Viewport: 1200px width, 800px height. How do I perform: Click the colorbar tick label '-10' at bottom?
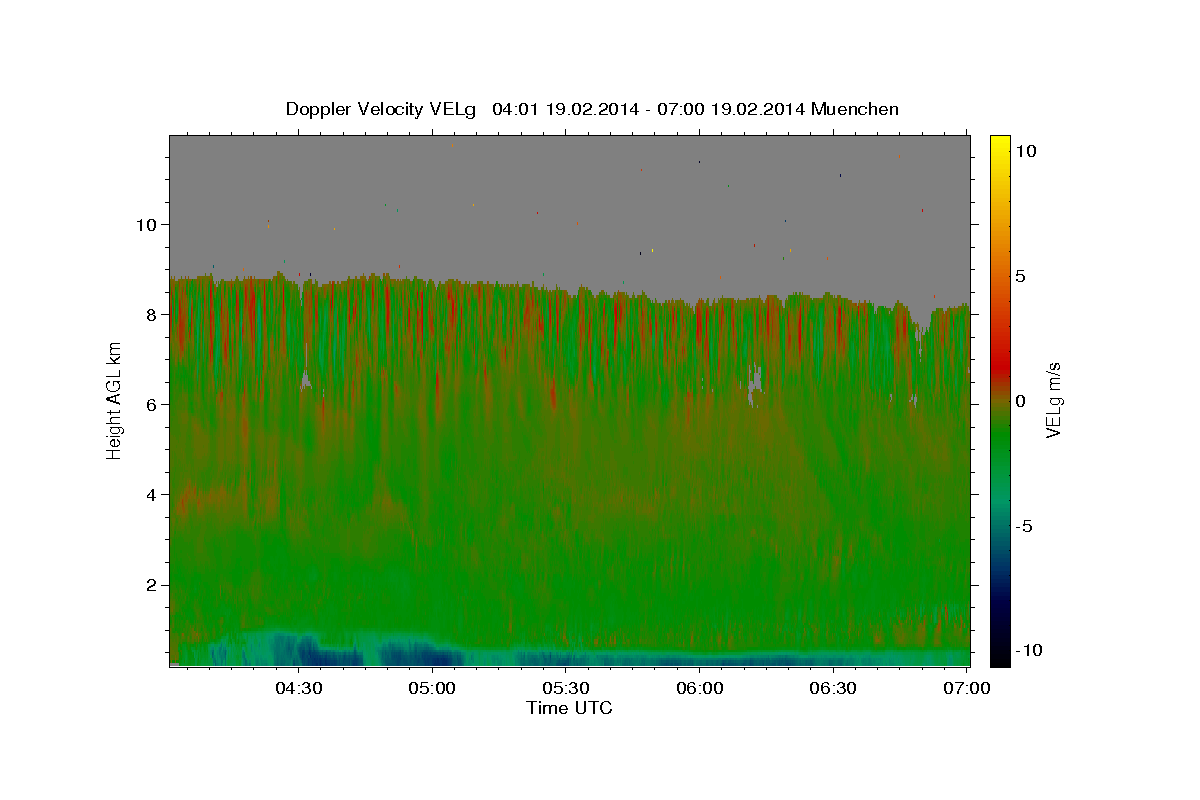[1028, 650]
